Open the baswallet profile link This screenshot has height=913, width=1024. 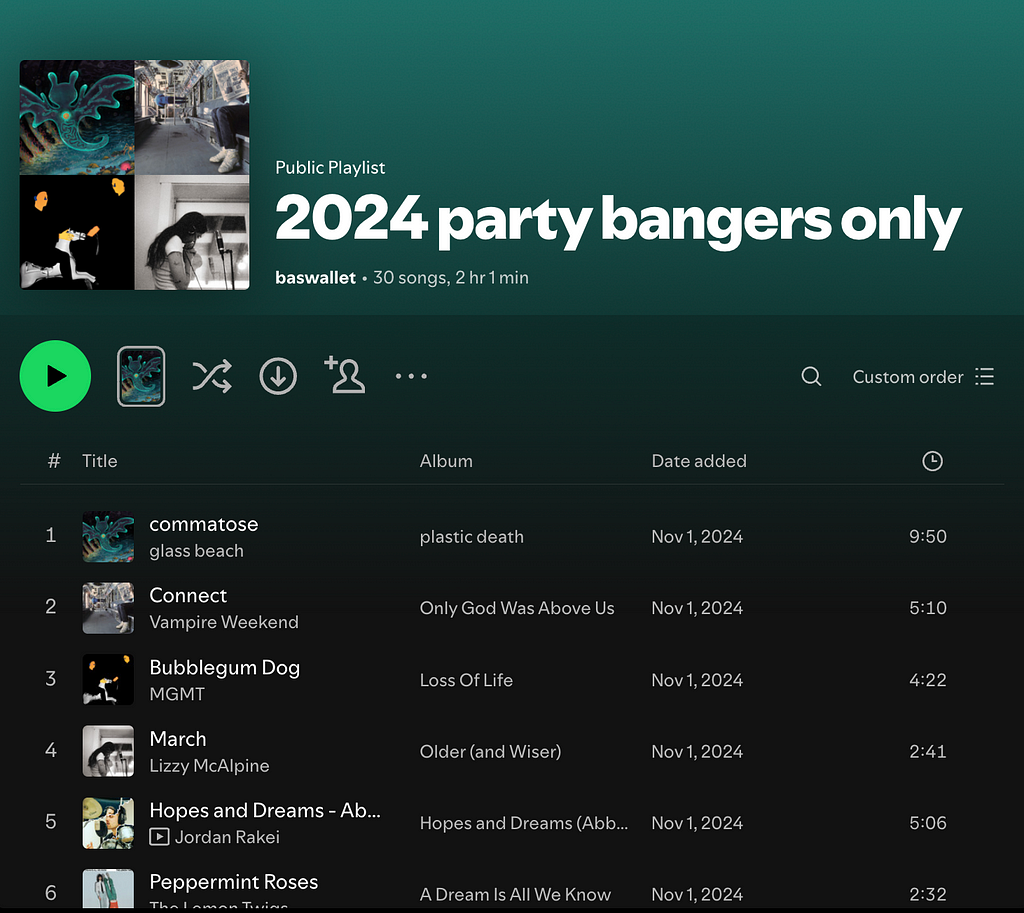(x=315, y=278)
